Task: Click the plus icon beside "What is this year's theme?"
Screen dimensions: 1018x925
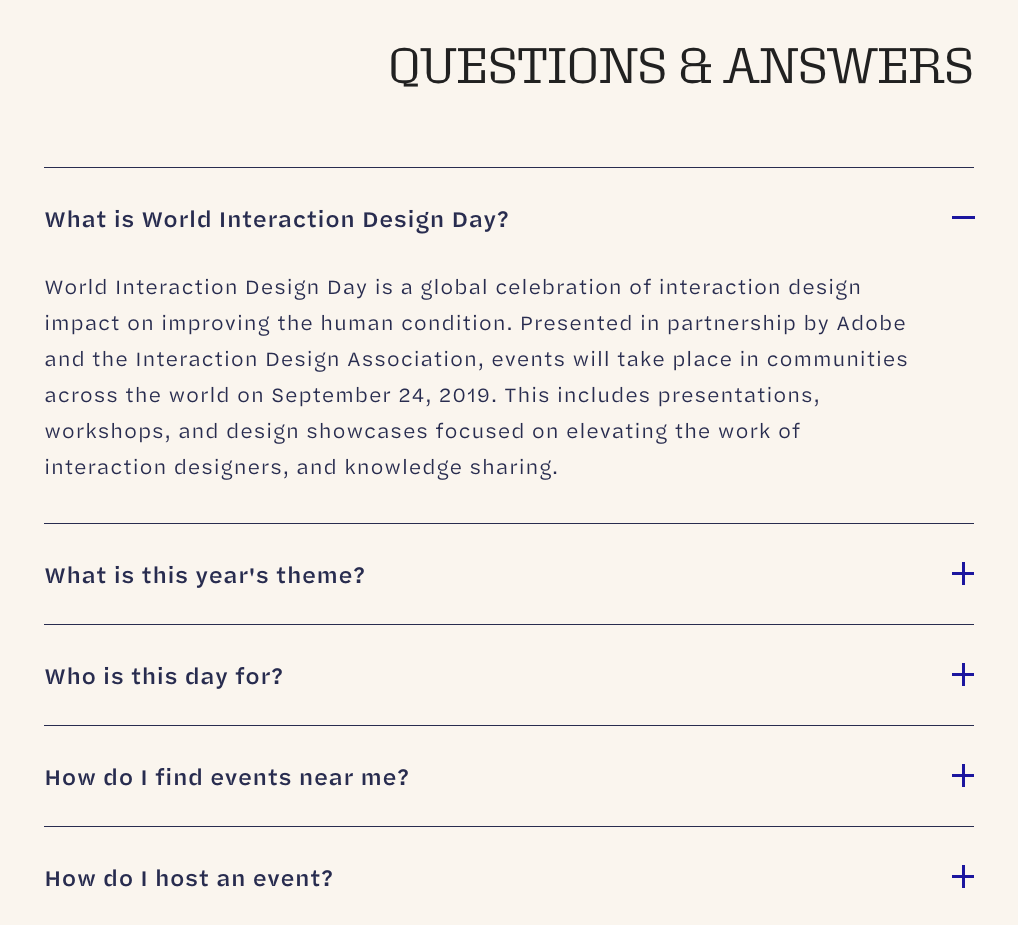Action: click(x=963, y=574)
